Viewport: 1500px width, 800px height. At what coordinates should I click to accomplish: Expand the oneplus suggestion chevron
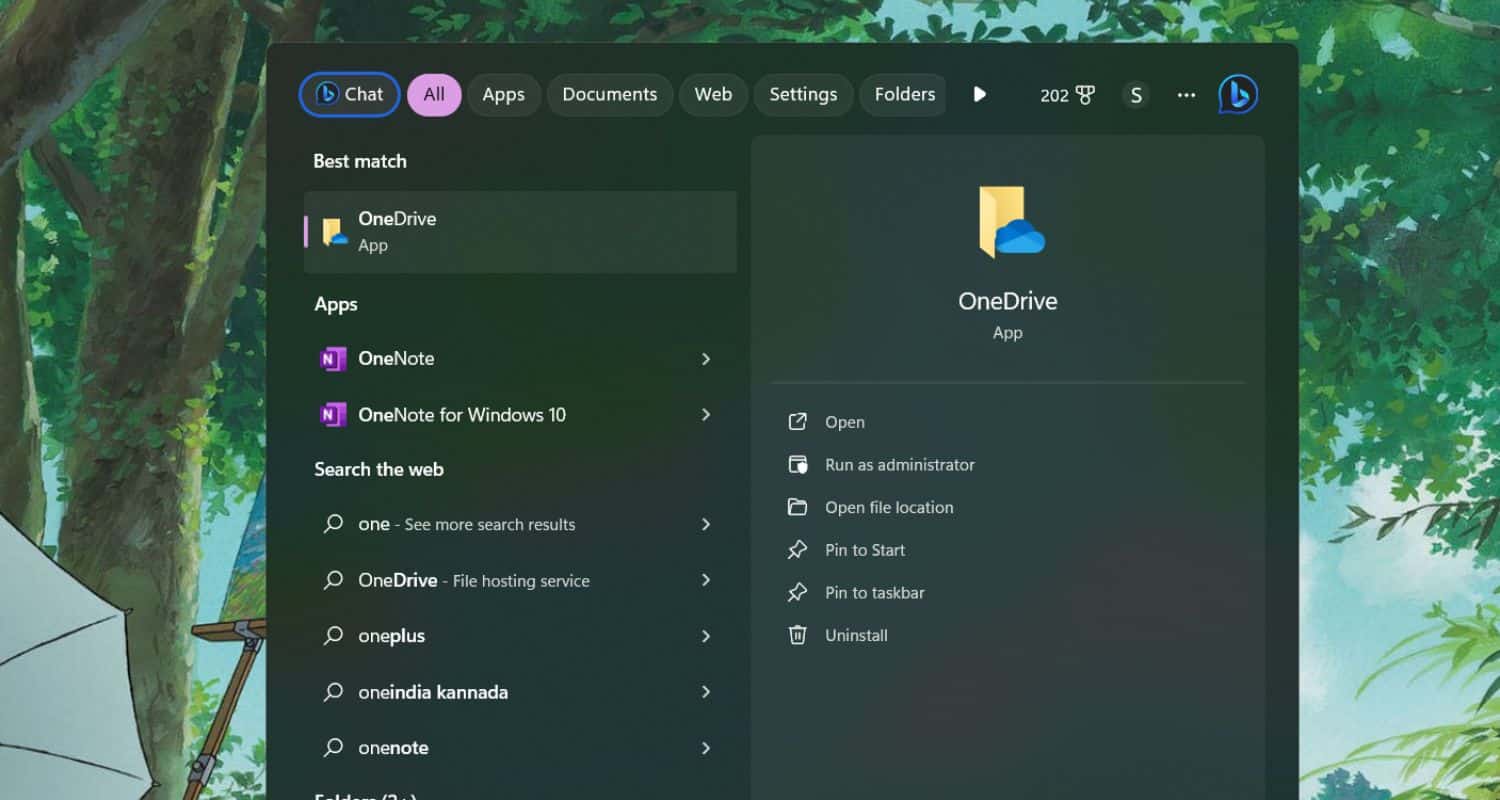[706, 636]
